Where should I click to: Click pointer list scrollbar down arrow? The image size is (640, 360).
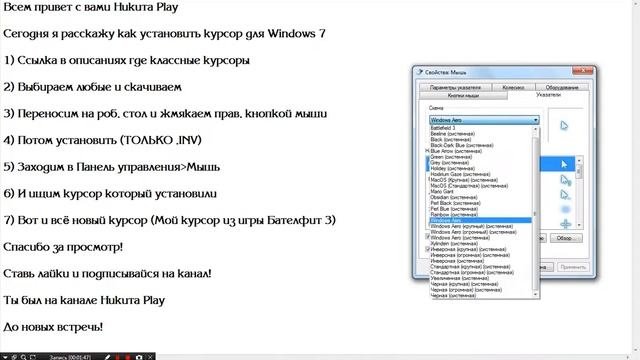click(x=579, y=225)
